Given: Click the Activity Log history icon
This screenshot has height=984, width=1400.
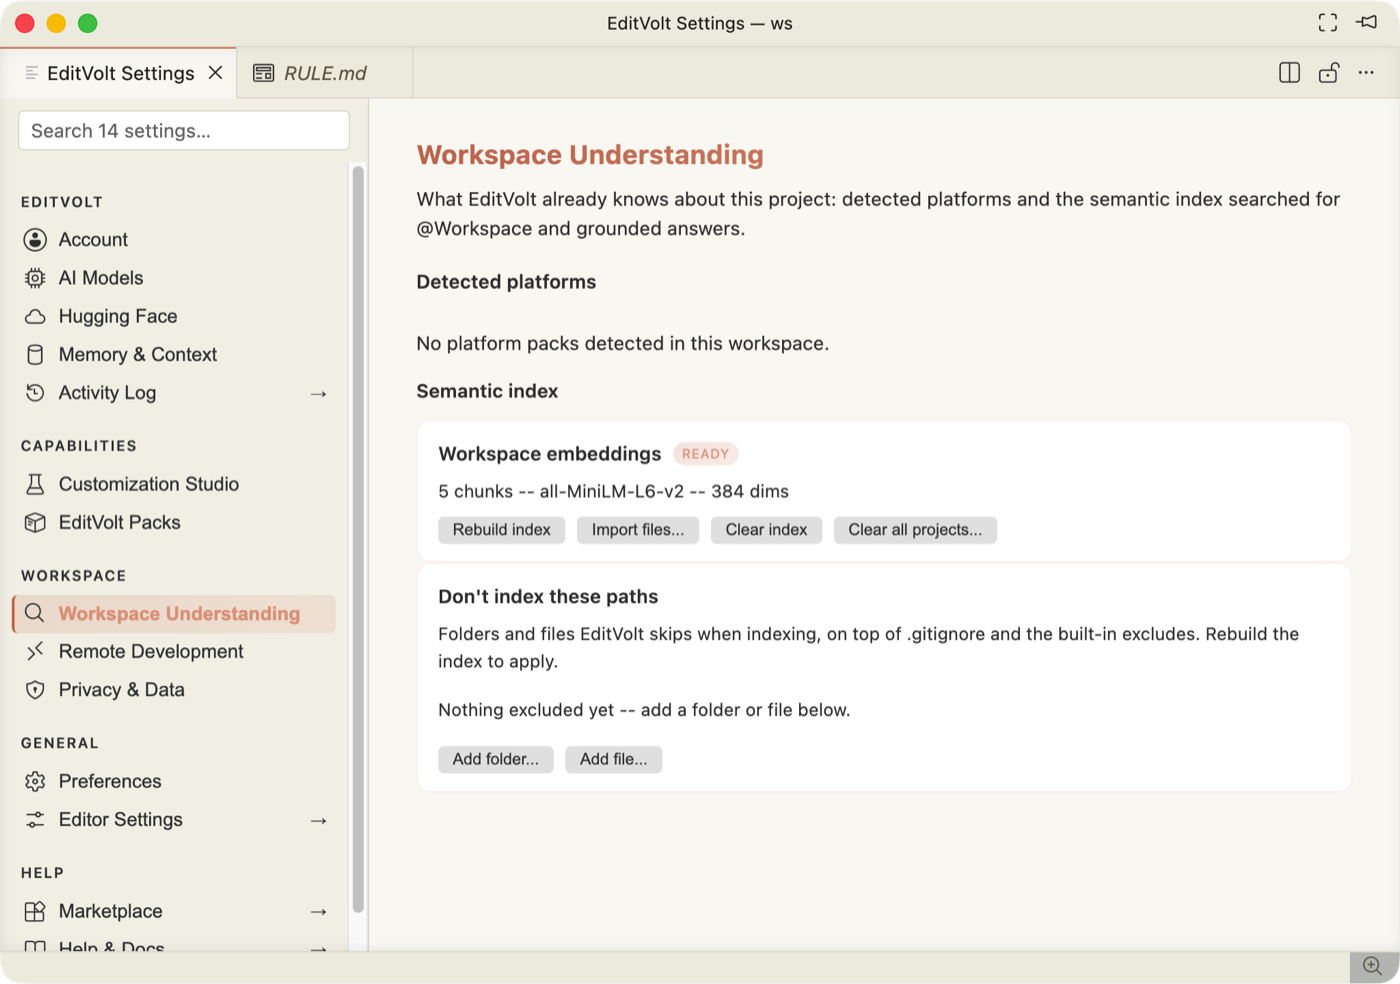Looking at the screenshot, I should pyautogui.click(x=35, y=393).
